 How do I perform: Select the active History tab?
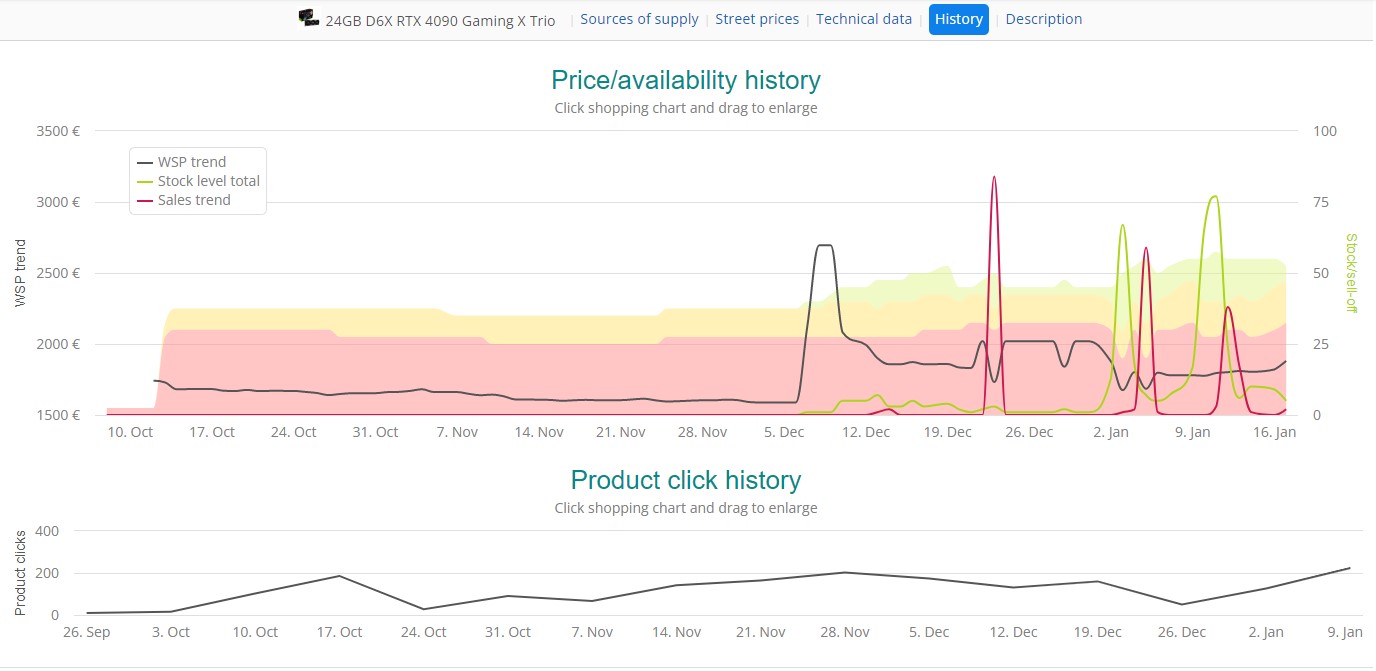click(x=958, y=18)
